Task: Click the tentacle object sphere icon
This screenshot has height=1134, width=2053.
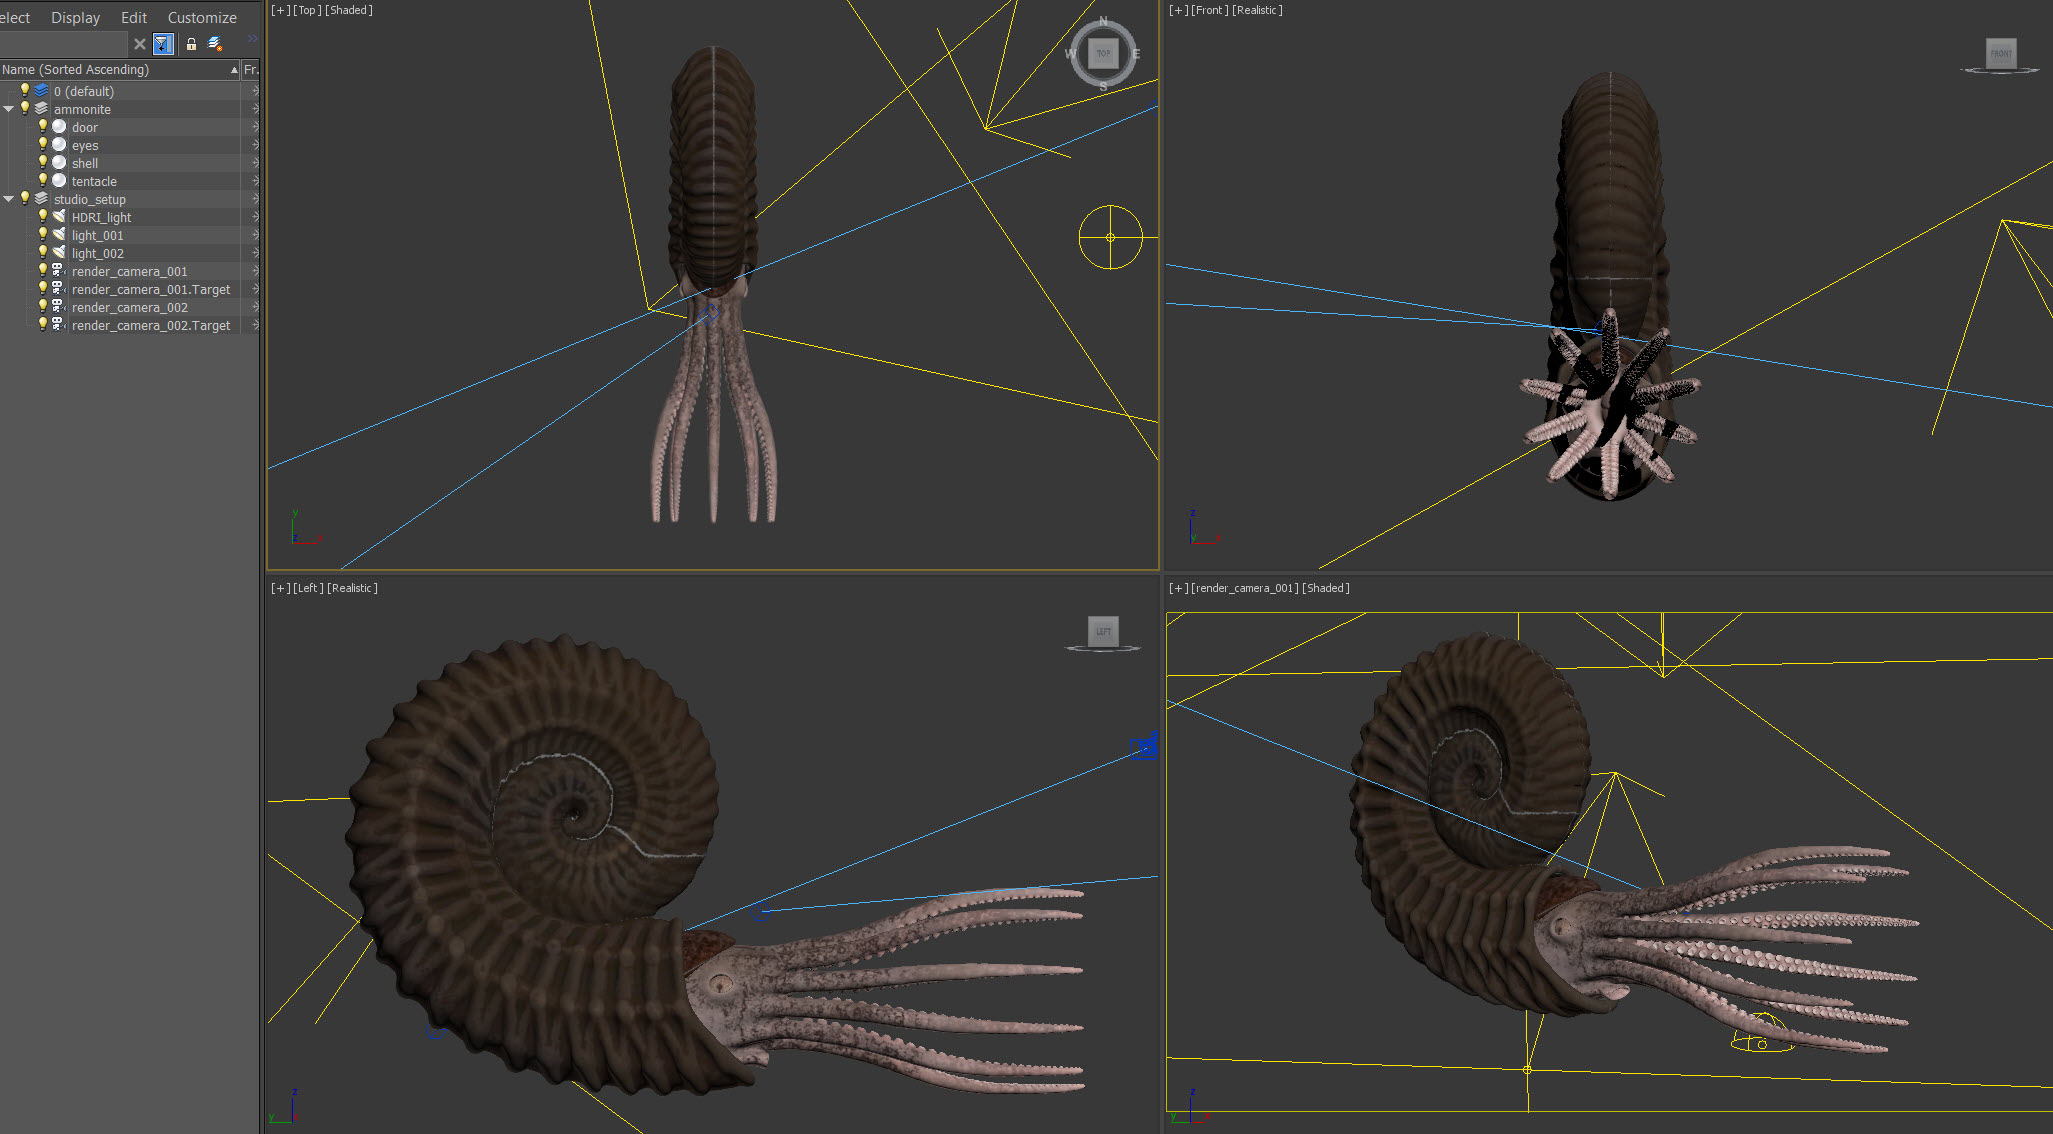Action: point(60,180)
